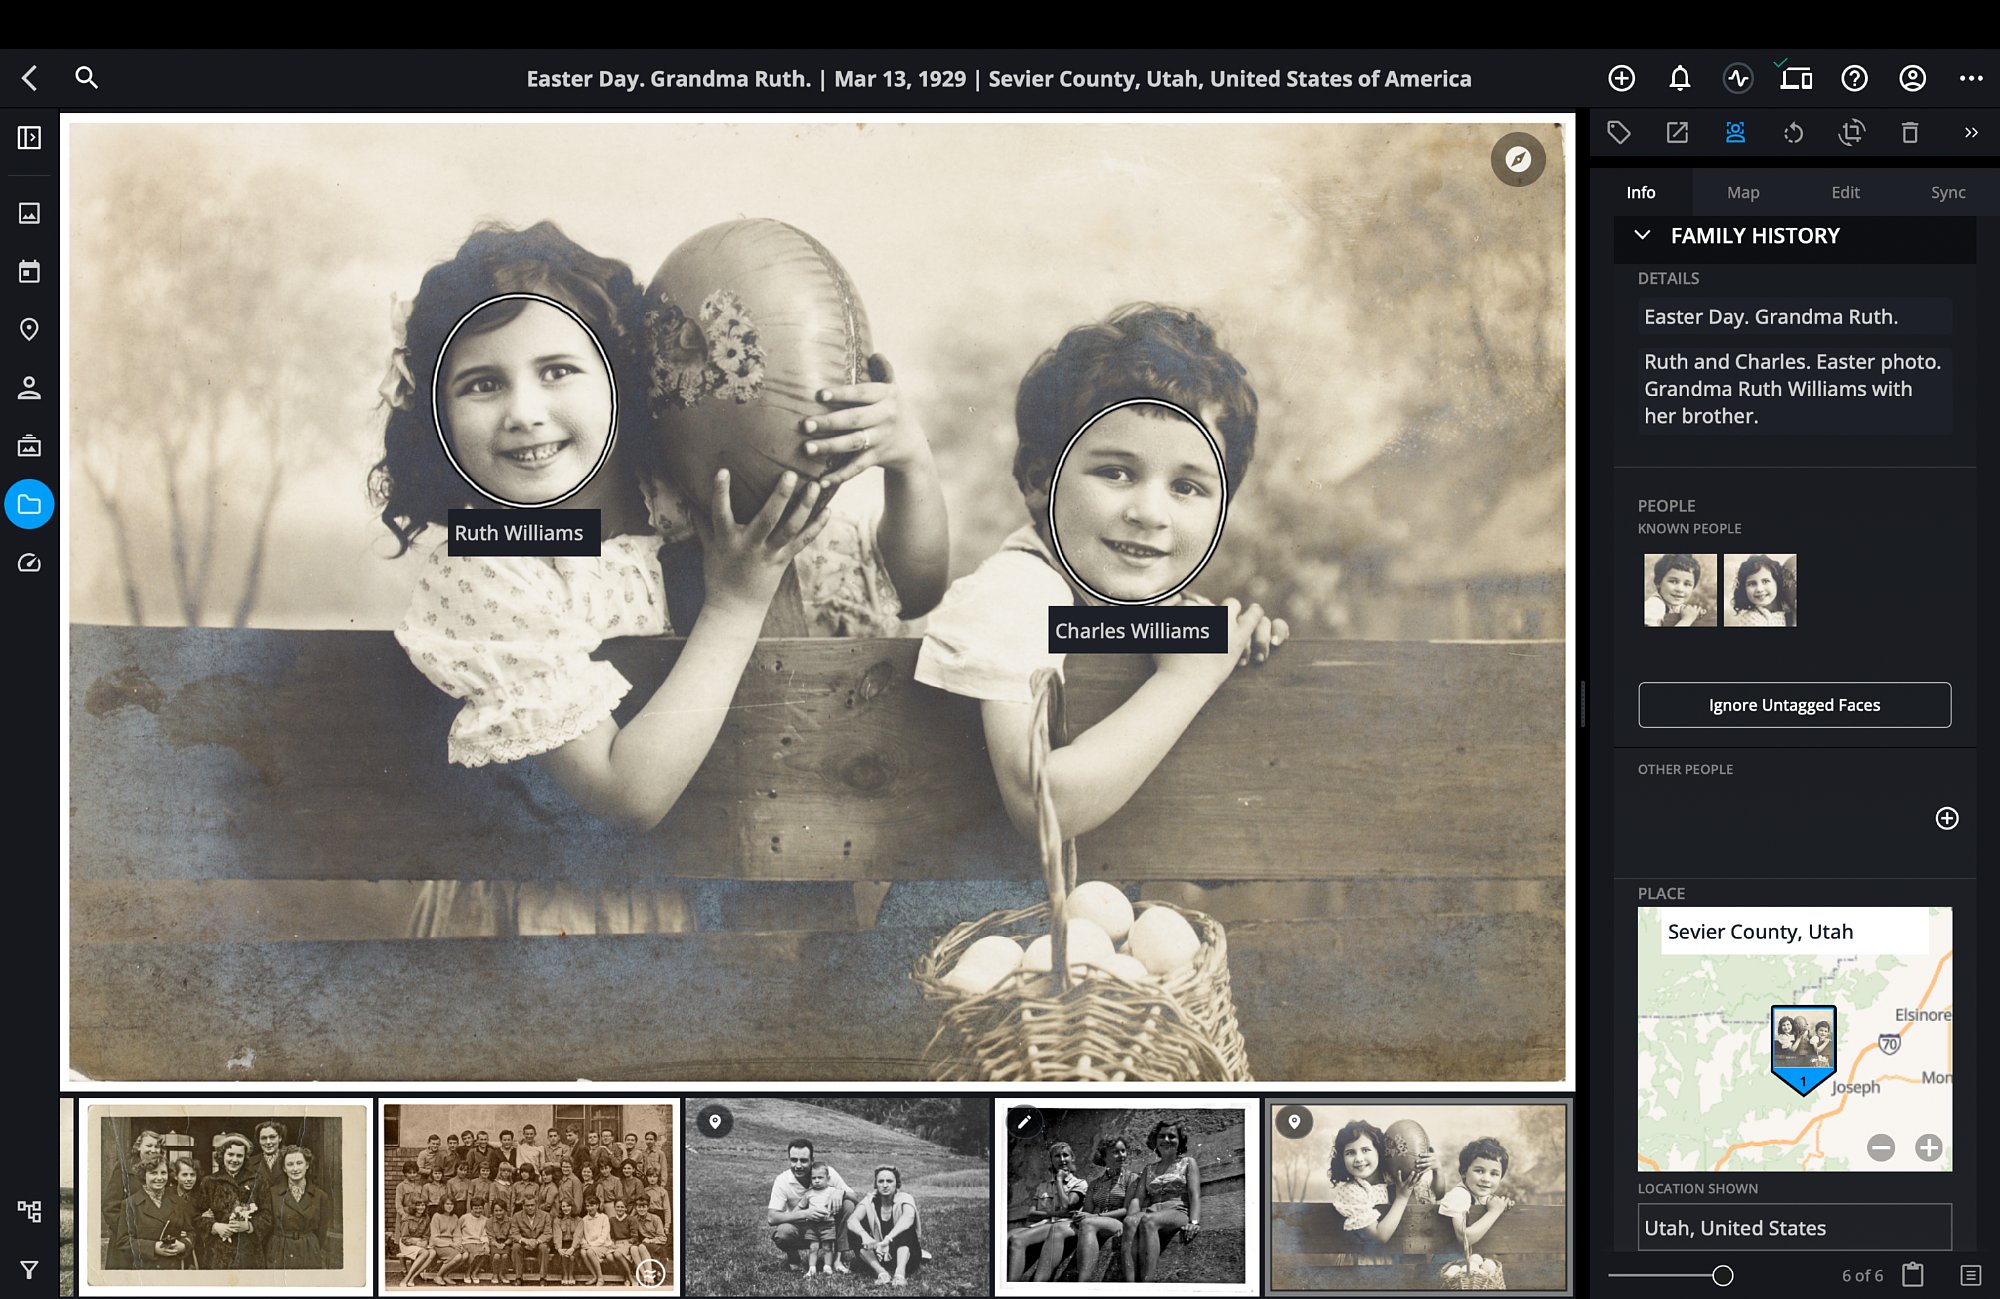Image resolution: width=2000 pixels, height=1299 pixels.
Task: Click the Elsinore label on map
Action: [1922, 1014]
